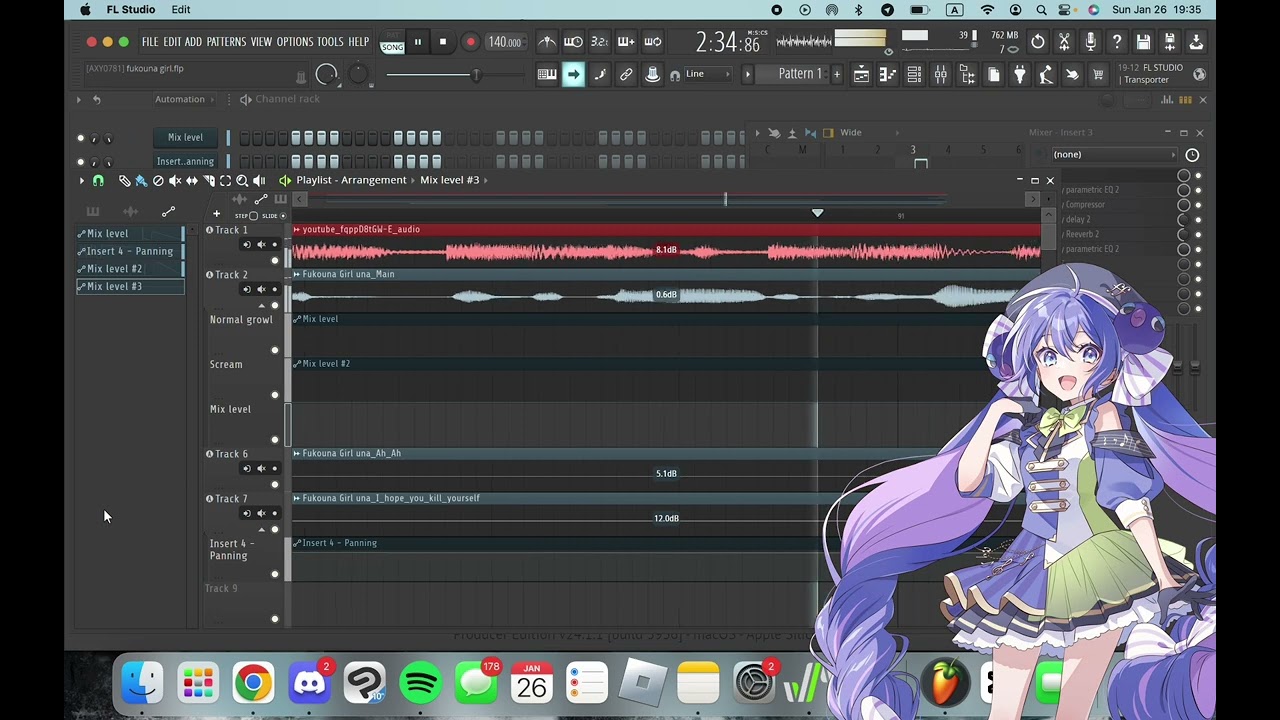Toggle playlist snap magnet icon
The height and width of the screenshot is (720, 1280).
pyautogui.click(x=98, y=181)
